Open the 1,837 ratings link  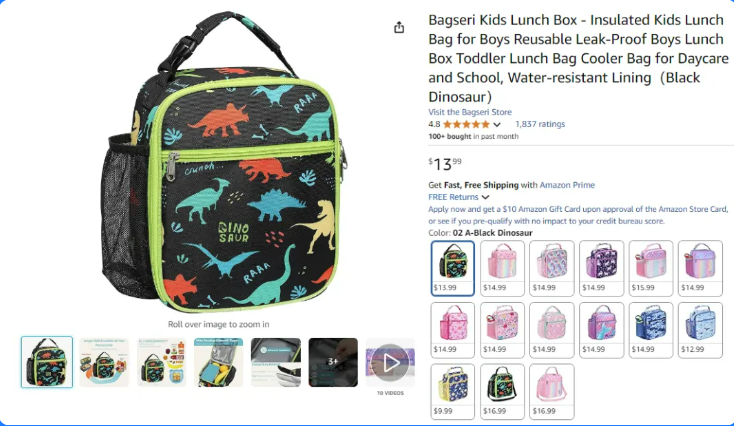point(540,124)
